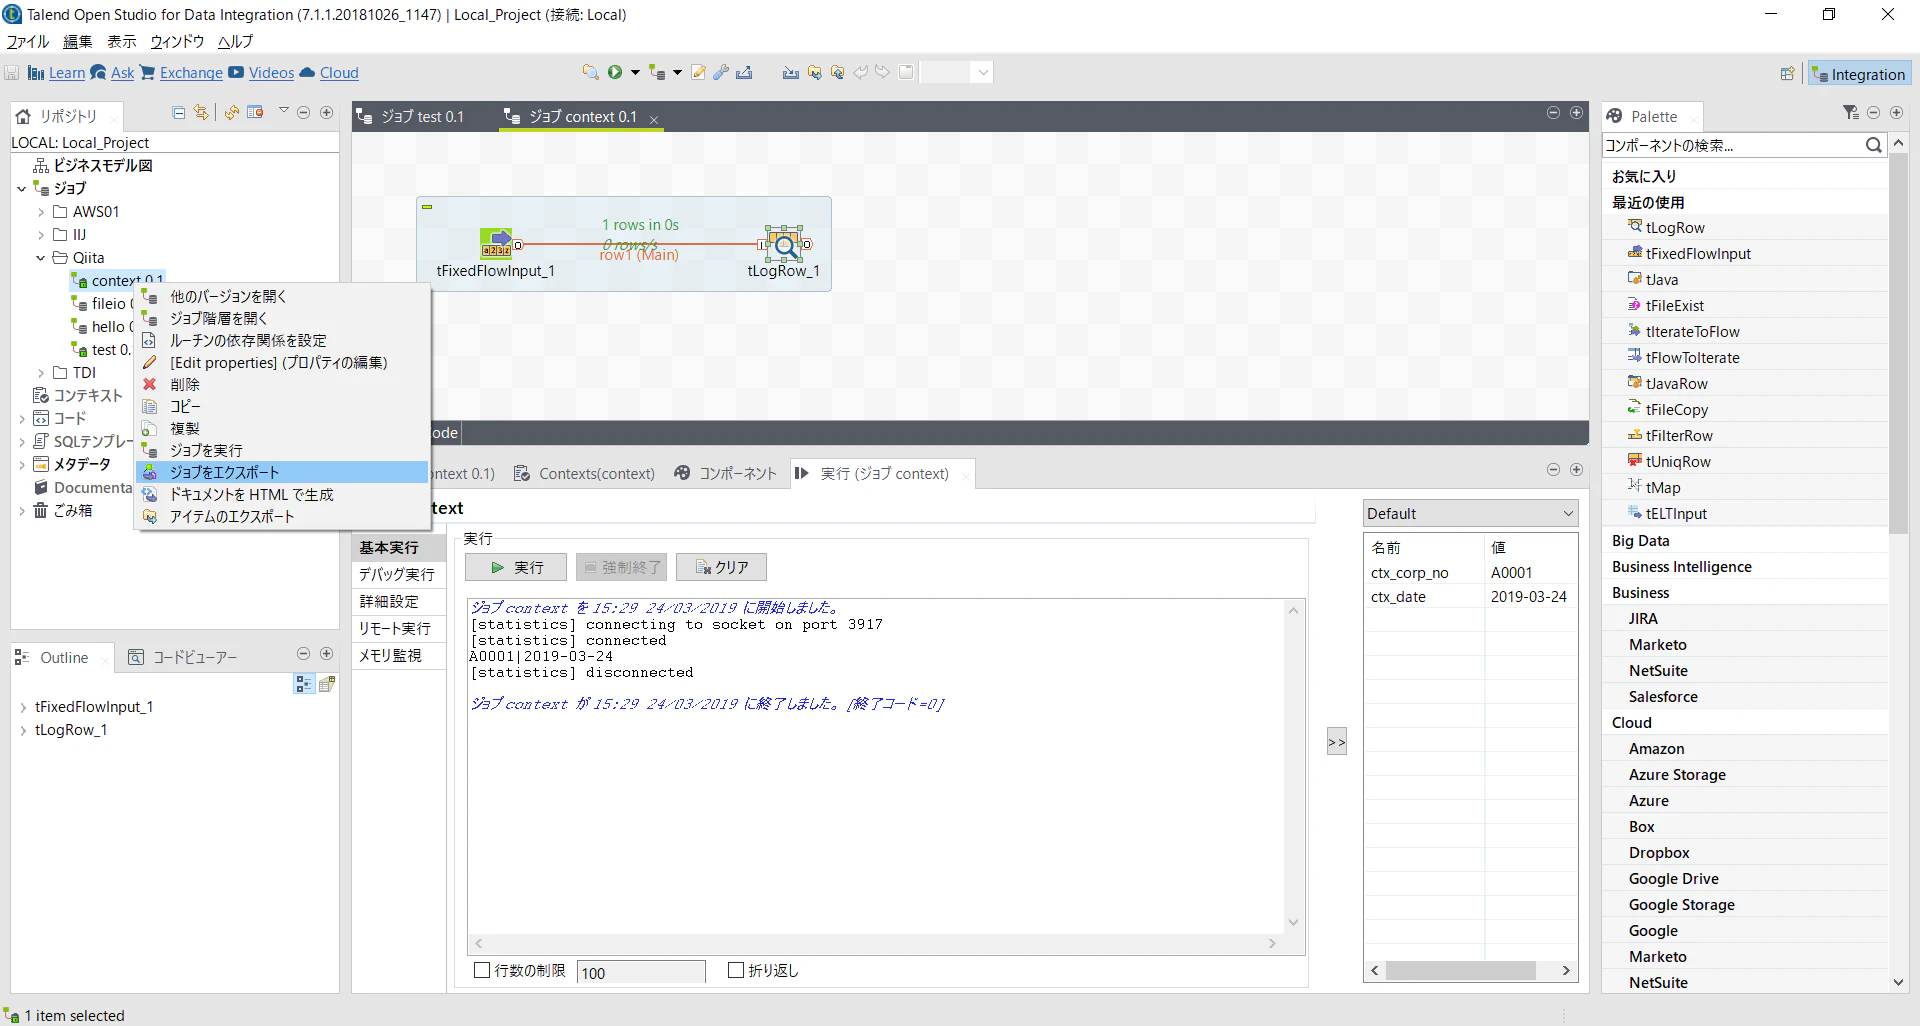Click the context values horizontal scrollbar
1920x1026 pixels.
[x=1470, y=970]
